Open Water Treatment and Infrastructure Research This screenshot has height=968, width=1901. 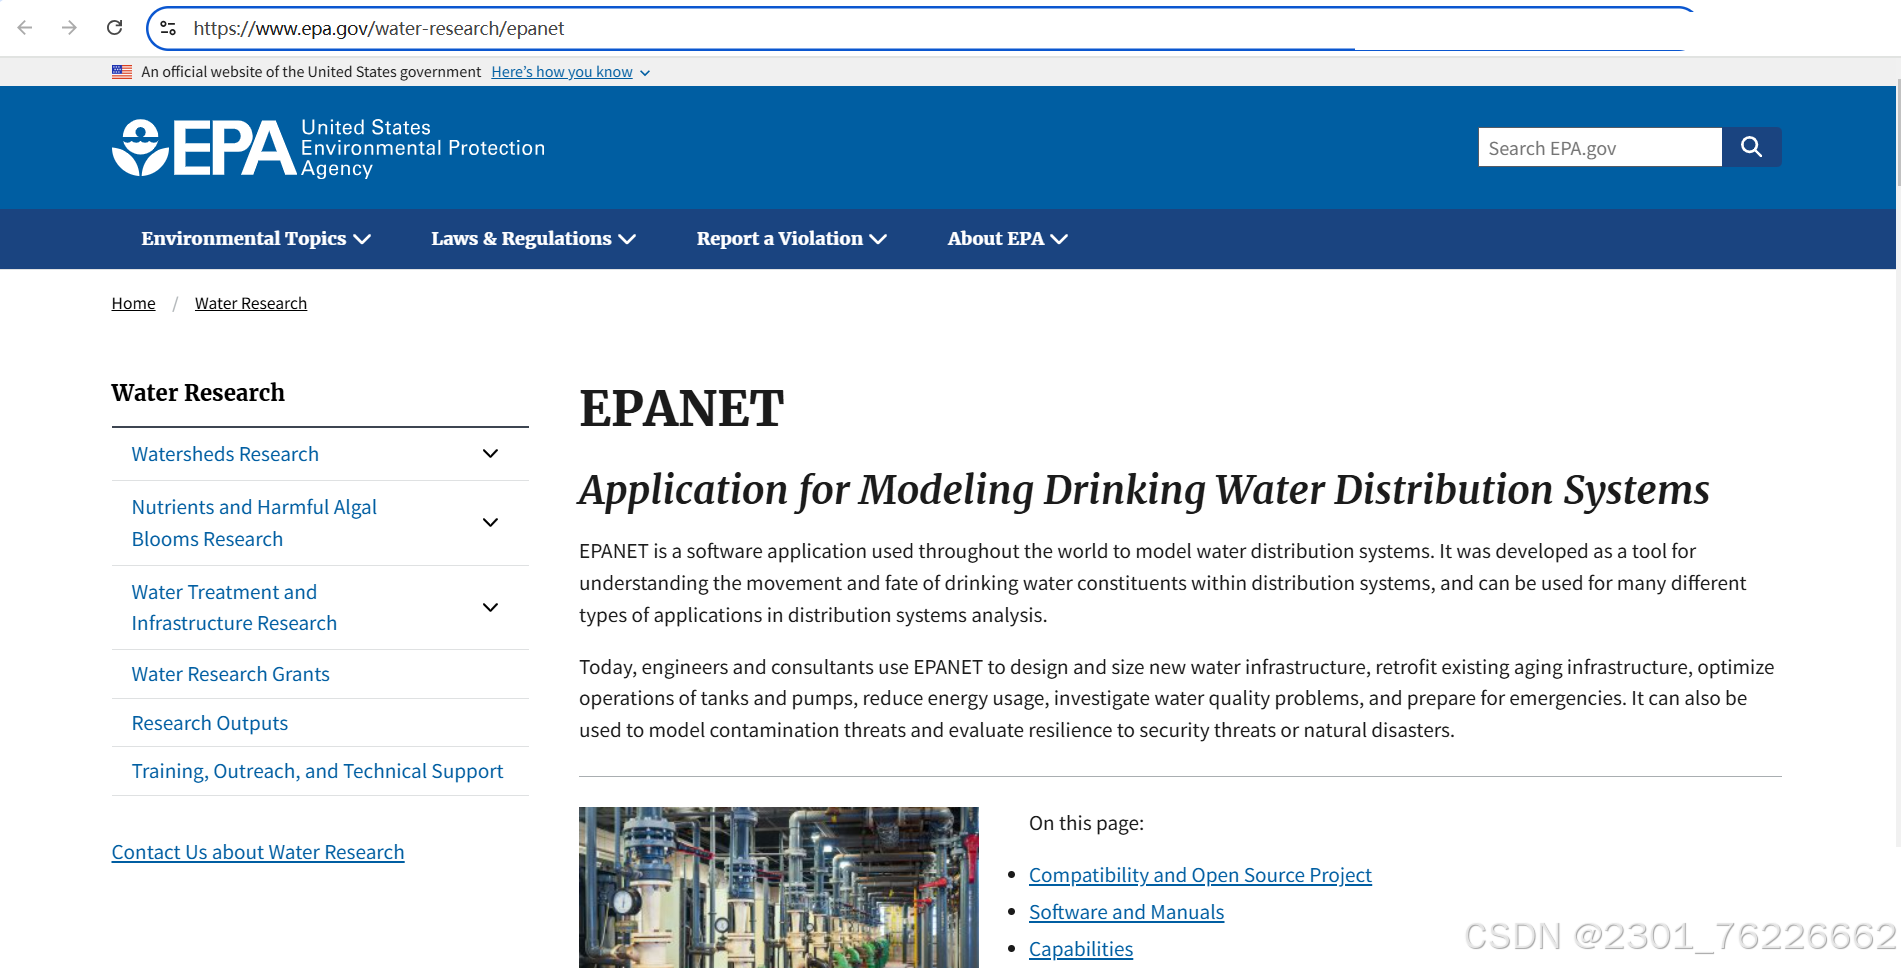click(234, 608)
